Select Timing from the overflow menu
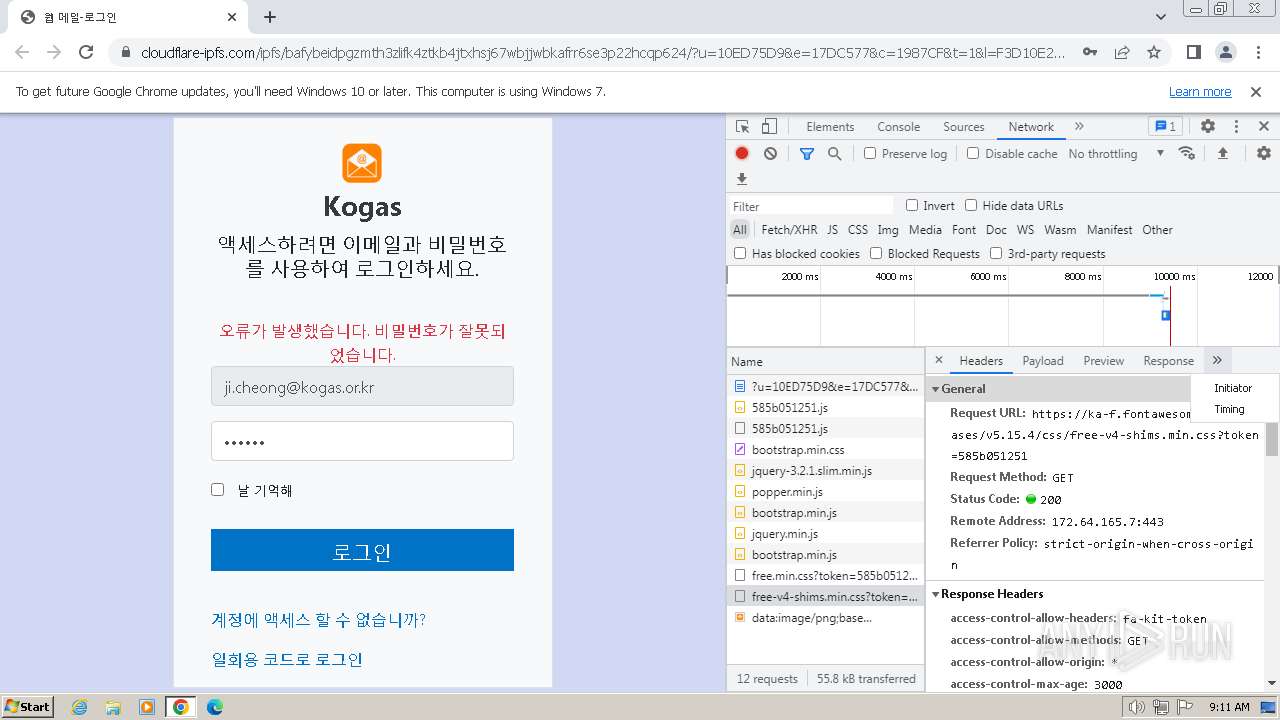1280x720 pixels. (x=1229, y=409)
